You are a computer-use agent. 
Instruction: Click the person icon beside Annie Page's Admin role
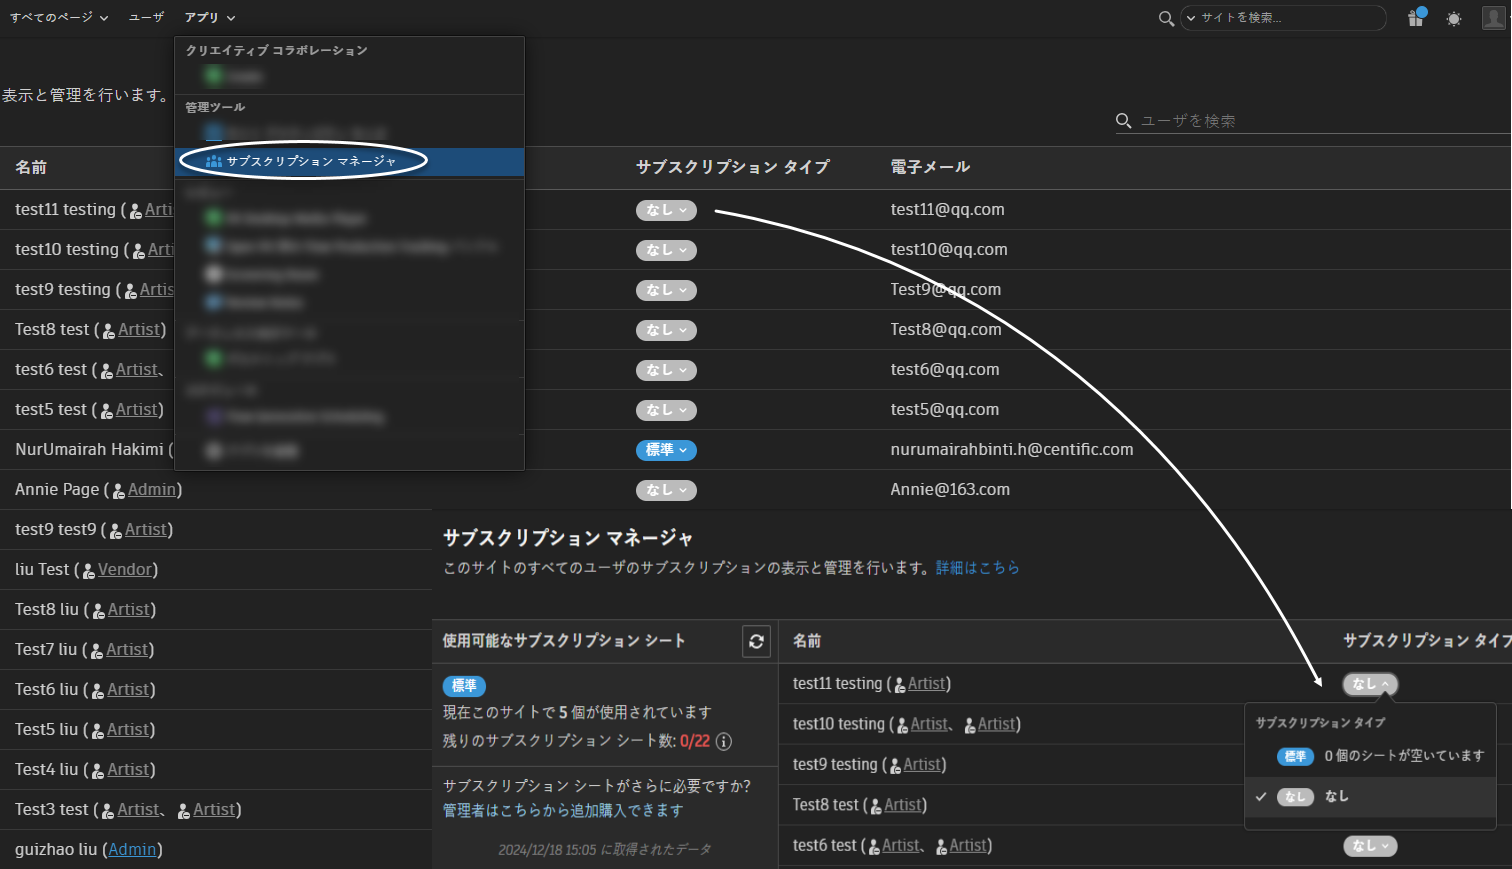tap(118, 490)
